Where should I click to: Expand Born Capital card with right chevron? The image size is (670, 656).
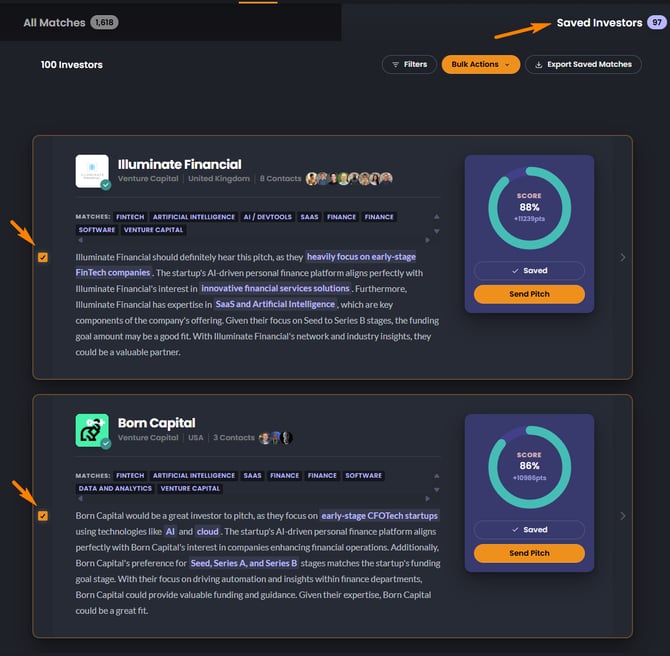[623, 516]
